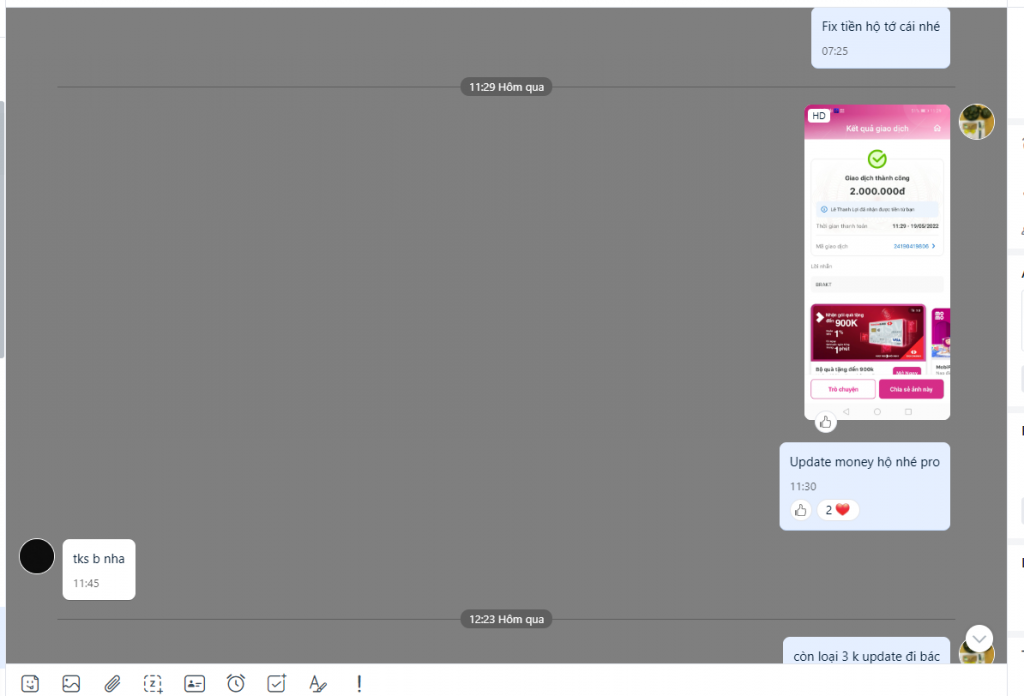This screenshot has width=1024, height=696.
Task: Select the screen capture tool icon
Action: tap(153, 684)
